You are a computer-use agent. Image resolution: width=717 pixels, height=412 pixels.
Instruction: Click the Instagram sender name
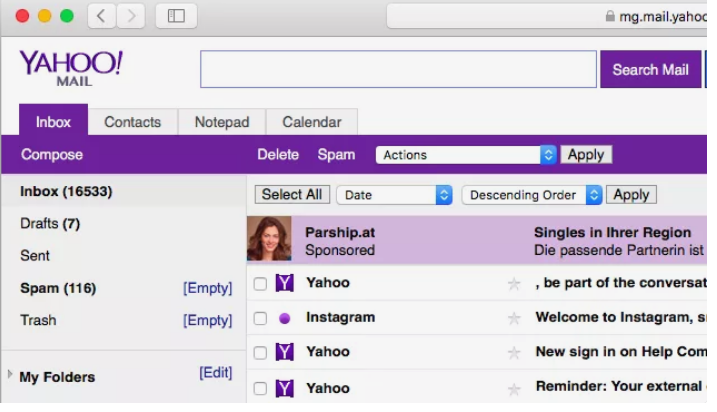(341, 317)
